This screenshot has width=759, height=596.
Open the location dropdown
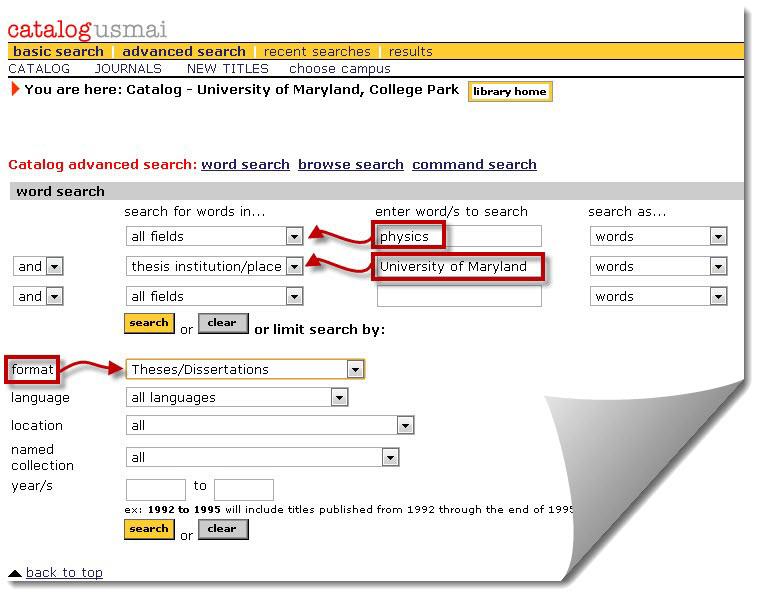tap(270, 426)
